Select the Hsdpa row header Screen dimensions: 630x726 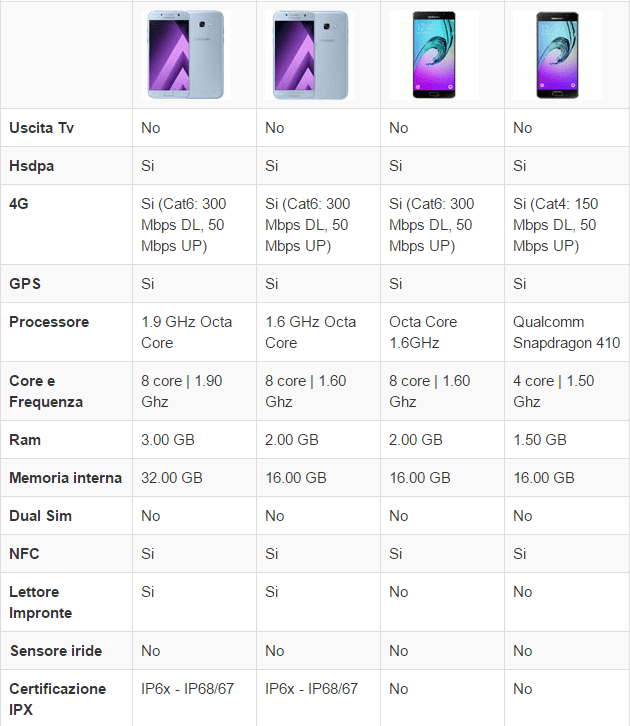32,166
